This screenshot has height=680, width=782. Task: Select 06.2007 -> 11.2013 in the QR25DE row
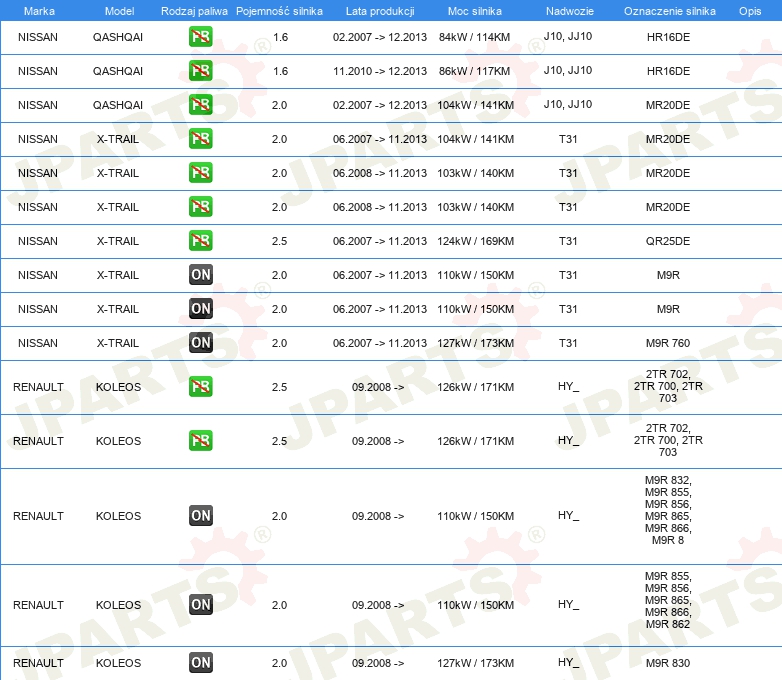click(x=380, y=241)
